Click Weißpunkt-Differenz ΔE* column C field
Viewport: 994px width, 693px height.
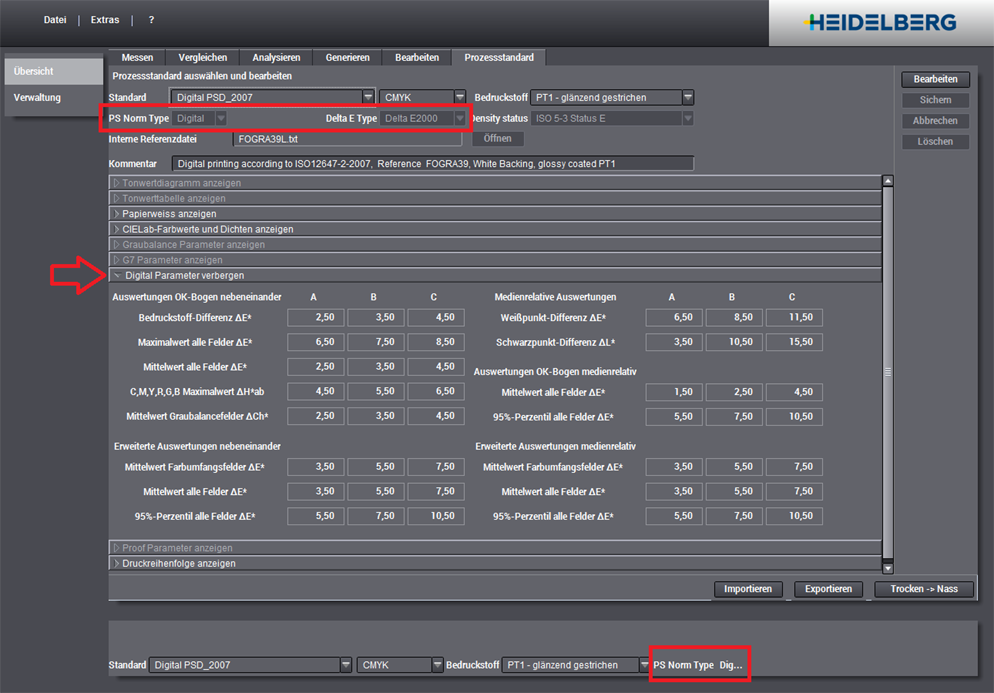pos(794,317)
